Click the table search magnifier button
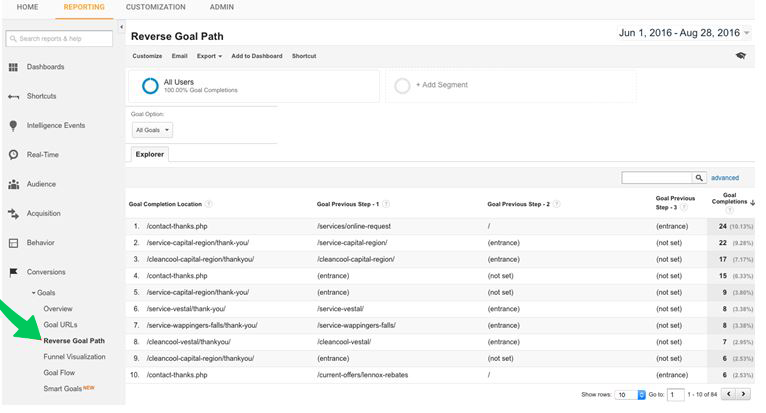Image resolution: width=766 pixels, height=413 pixels. pos(699,178)
